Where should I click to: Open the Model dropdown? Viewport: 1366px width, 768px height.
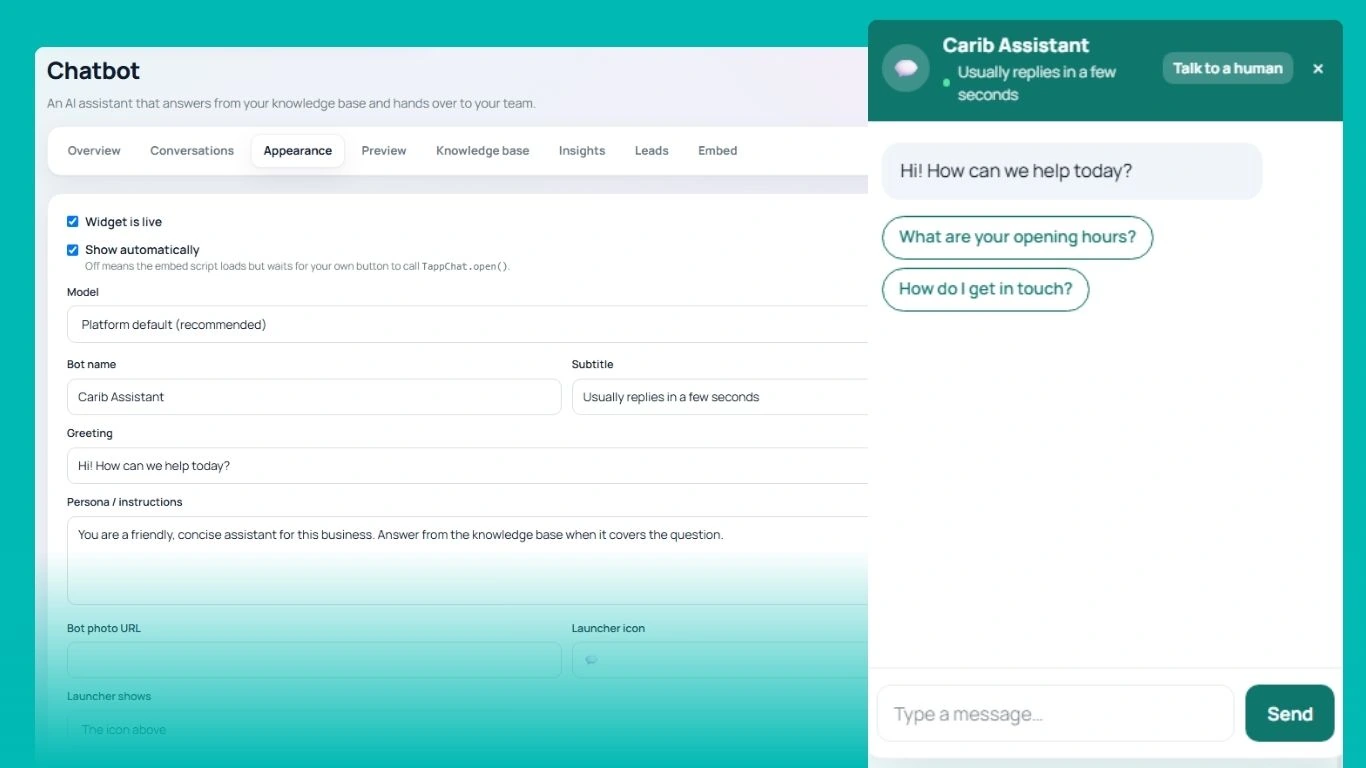coord(467,325)
